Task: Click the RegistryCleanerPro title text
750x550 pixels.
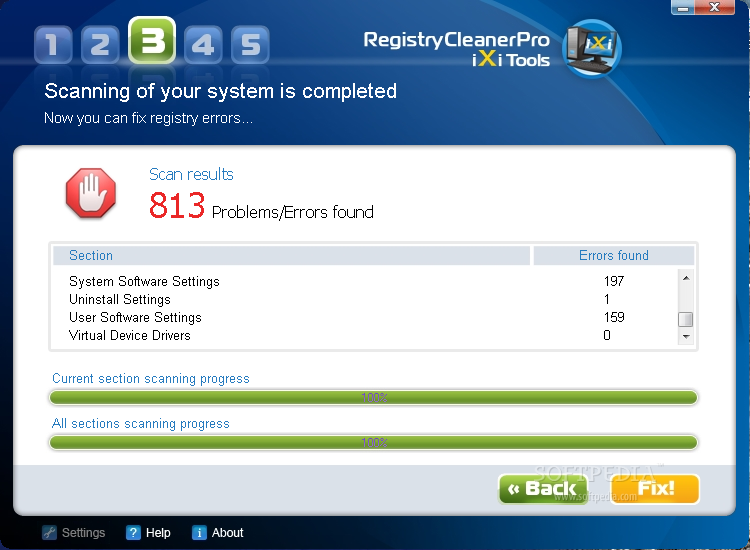Action: 456,40
